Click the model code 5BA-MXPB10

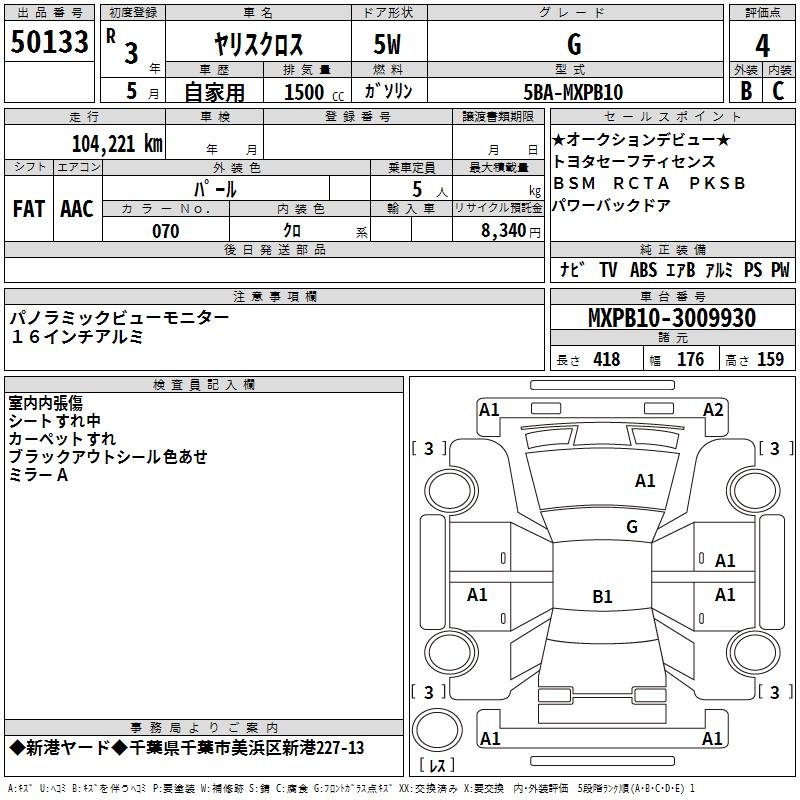(573, 92)
